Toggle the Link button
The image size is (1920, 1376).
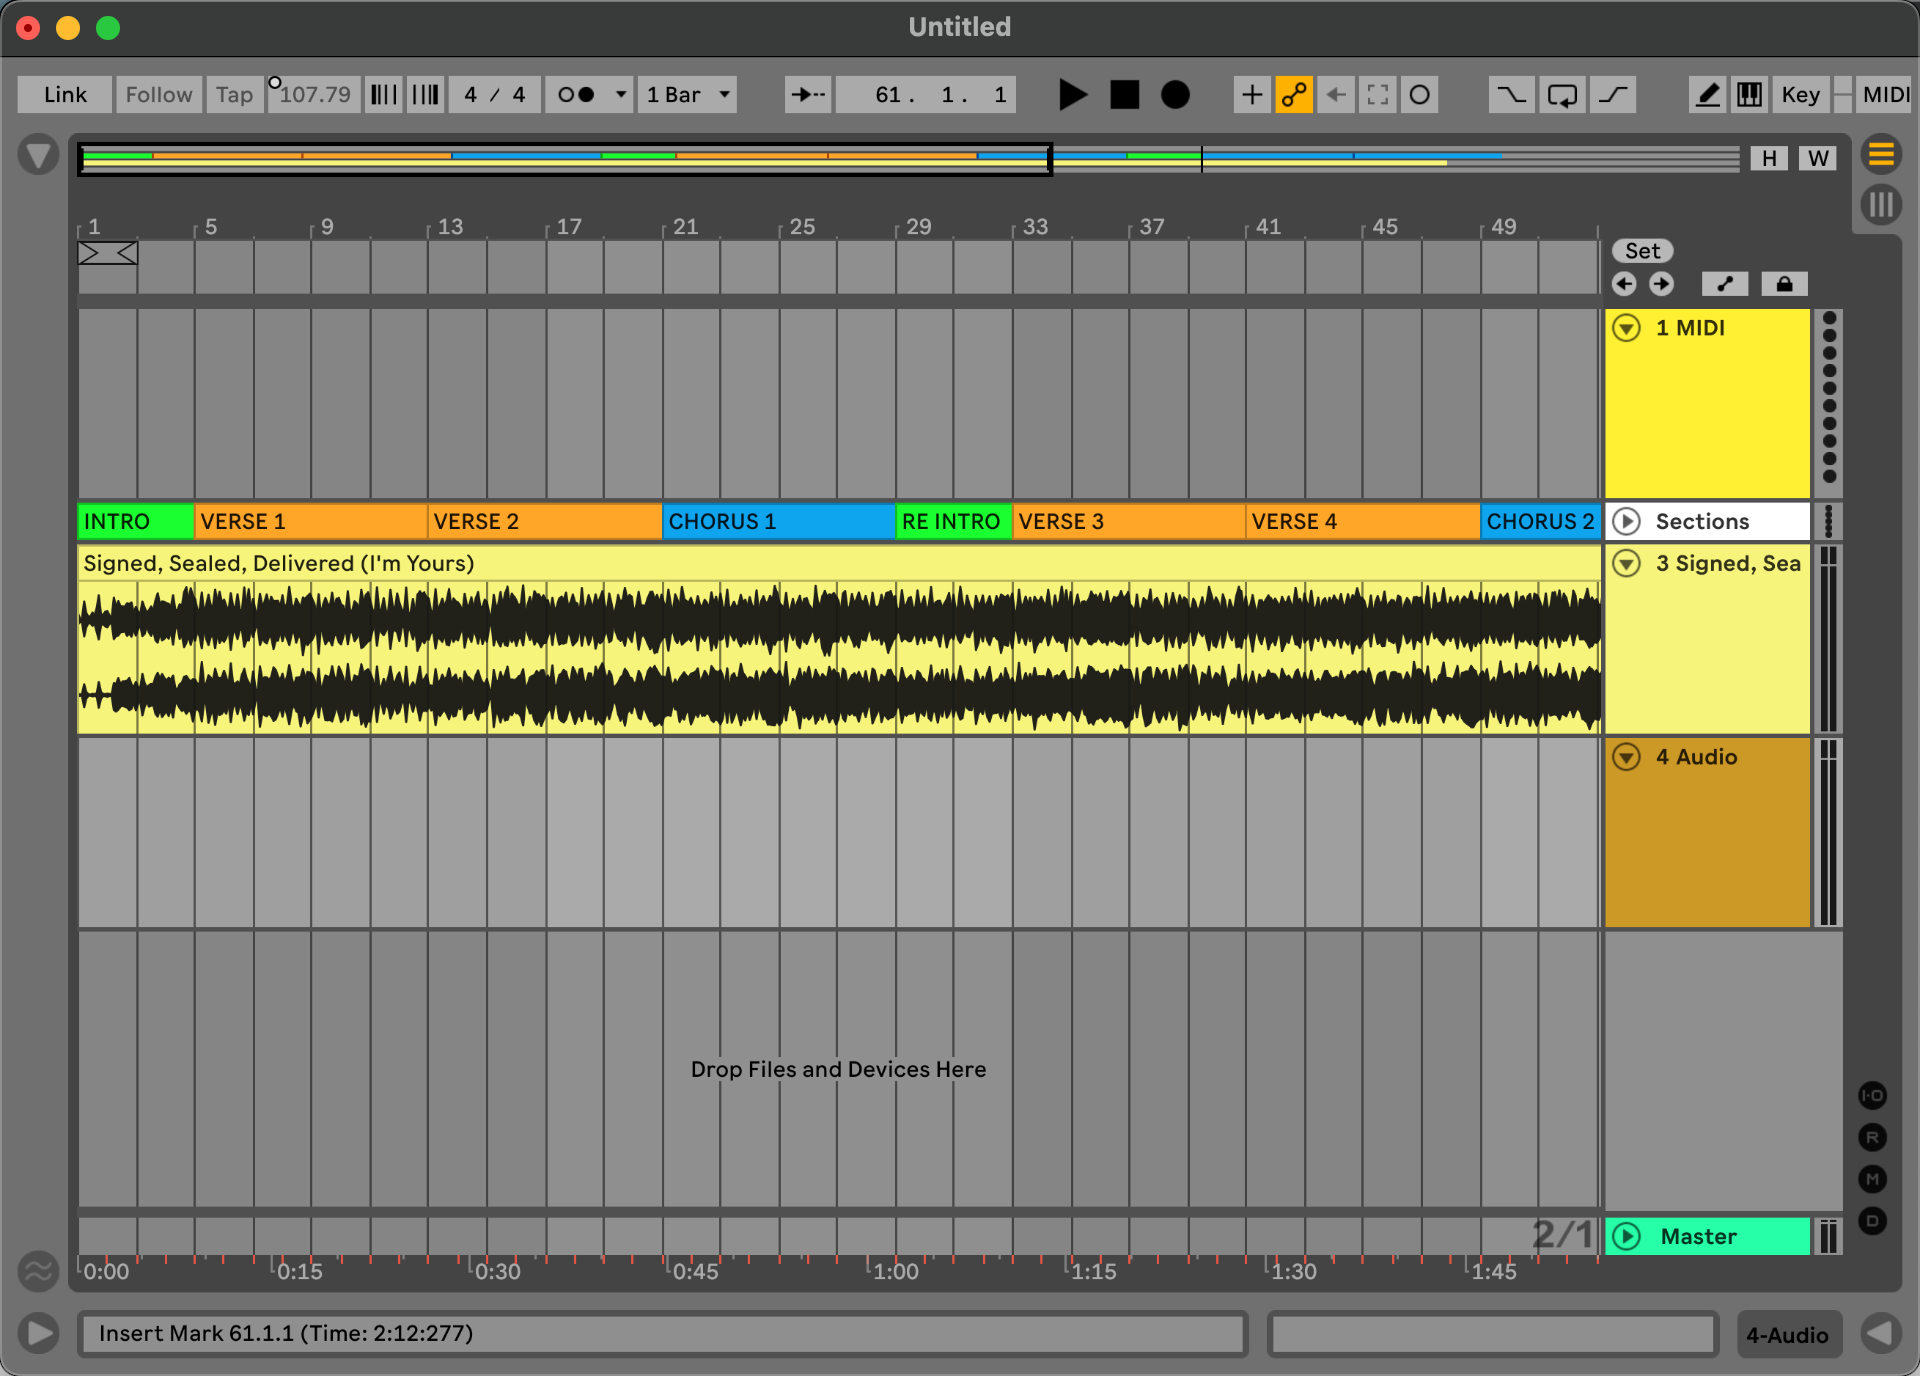click(65, 95)
